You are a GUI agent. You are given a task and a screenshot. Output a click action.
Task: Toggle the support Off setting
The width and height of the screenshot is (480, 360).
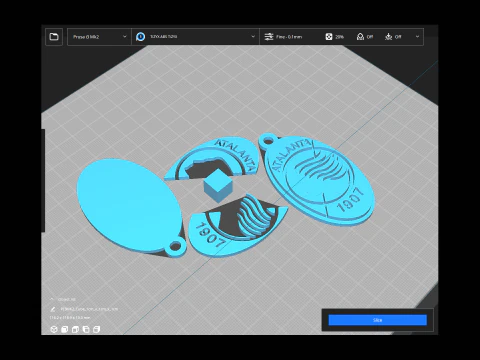[365, 37]
